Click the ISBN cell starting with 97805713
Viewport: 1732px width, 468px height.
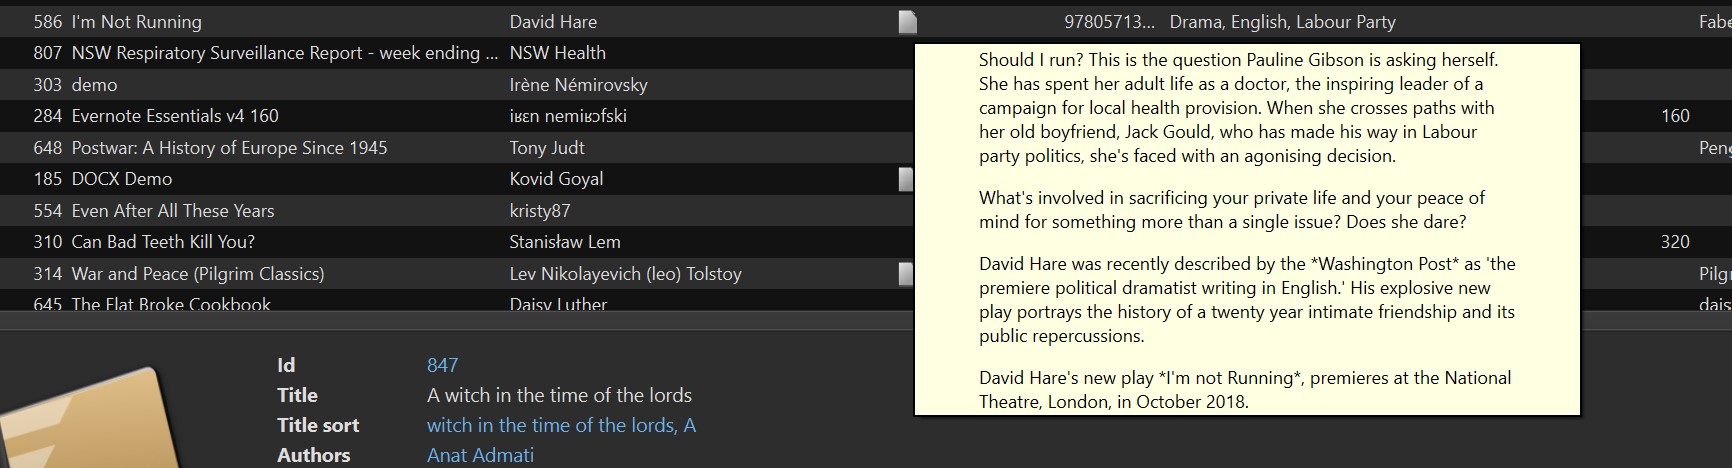click(x=1108, y=21)
